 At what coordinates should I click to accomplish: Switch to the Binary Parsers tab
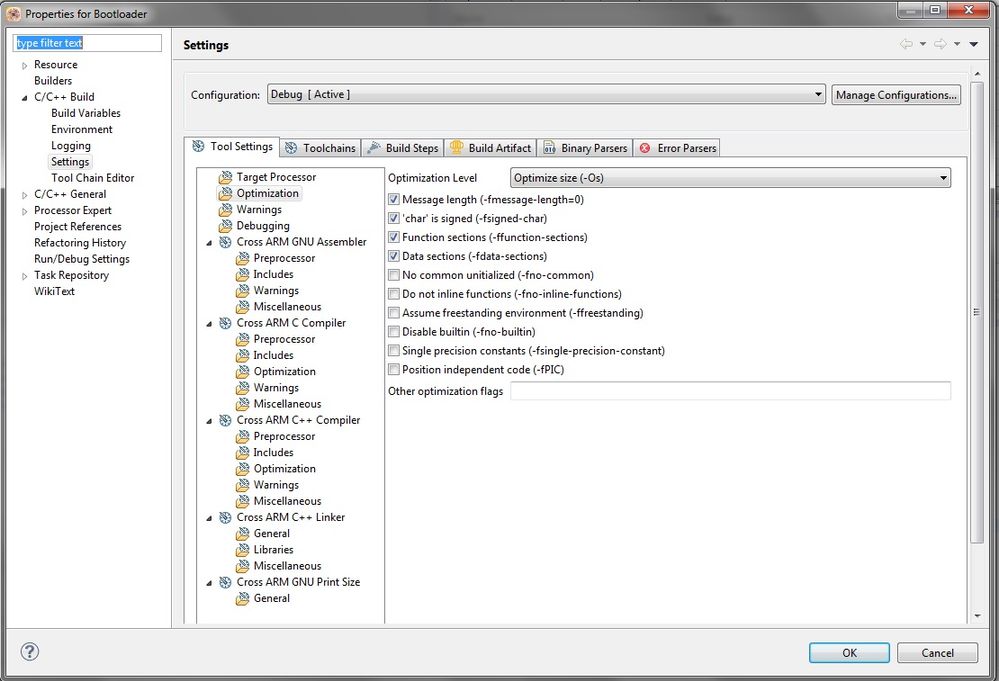click(585, 148)
